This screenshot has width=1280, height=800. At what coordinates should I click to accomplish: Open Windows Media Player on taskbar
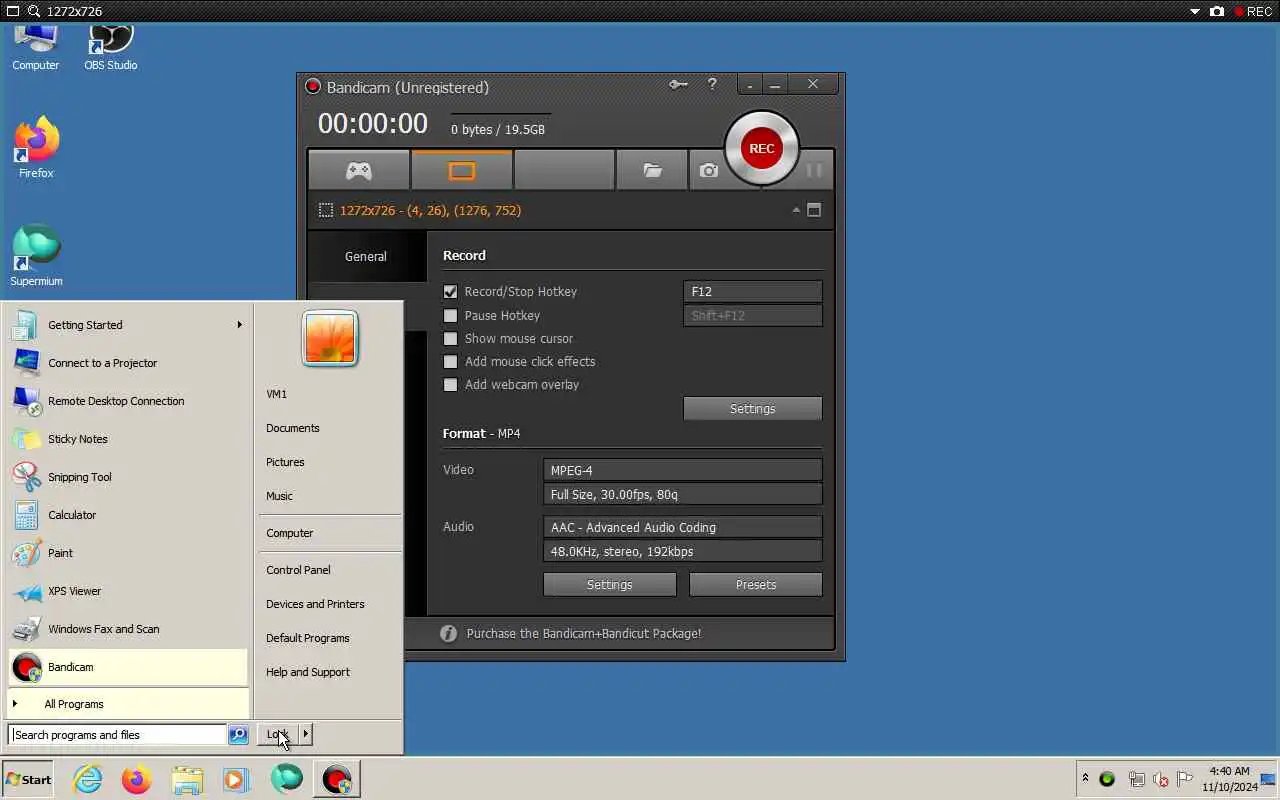tap(236, 779)
